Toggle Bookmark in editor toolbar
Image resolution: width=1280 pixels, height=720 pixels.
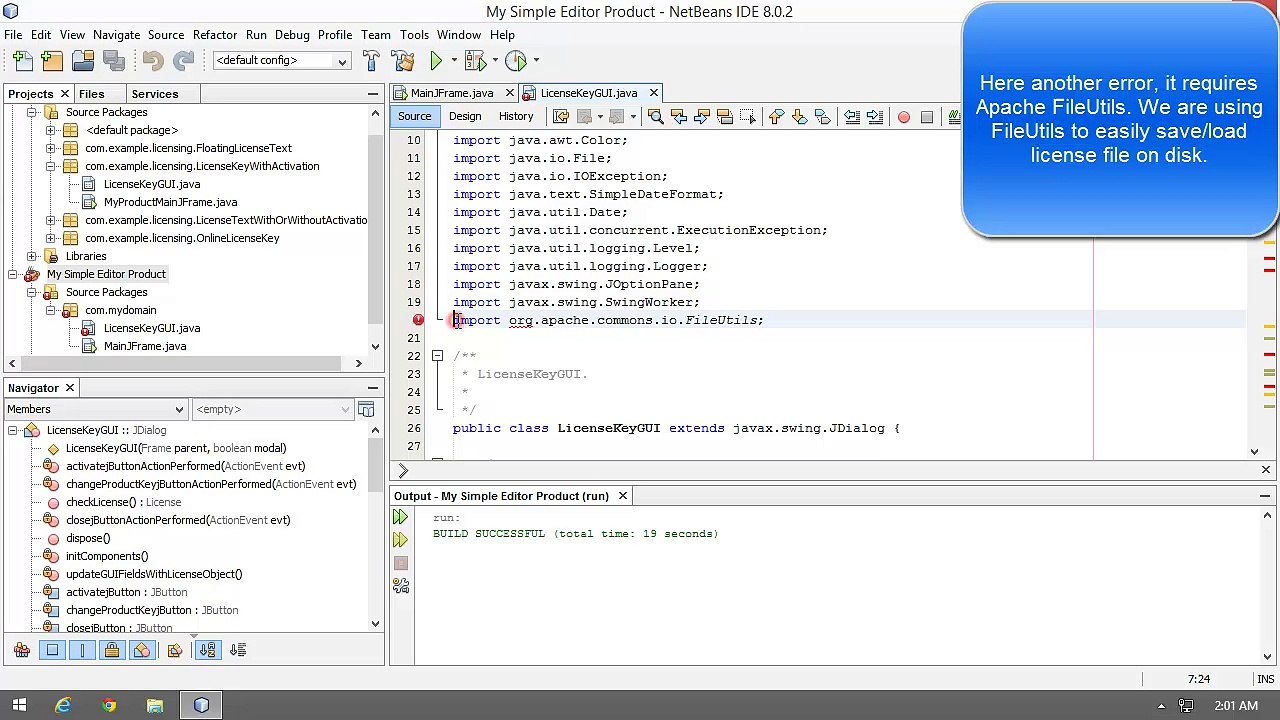pos(822,117)
